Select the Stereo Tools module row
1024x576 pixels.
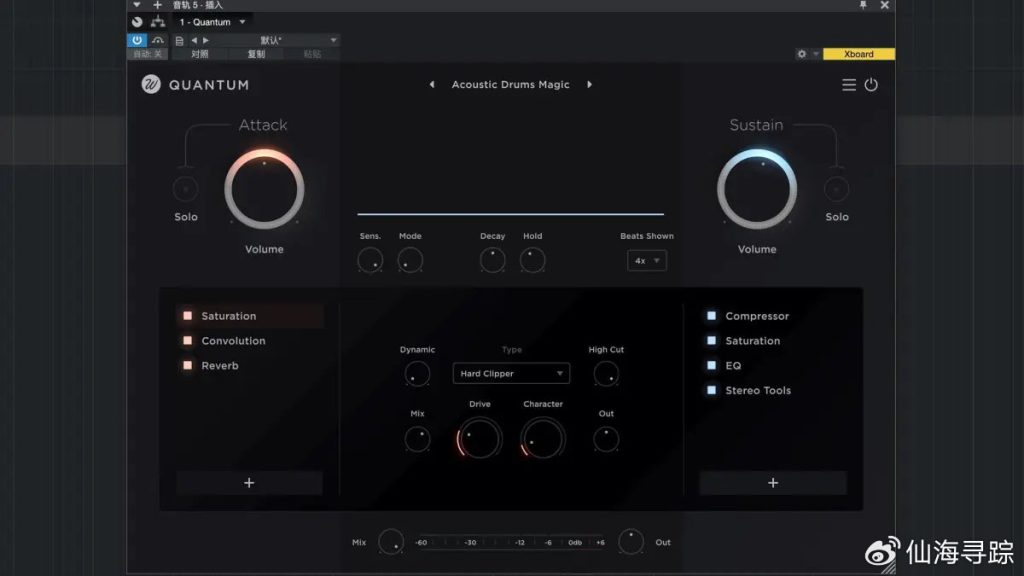click(x=773, y=391)
